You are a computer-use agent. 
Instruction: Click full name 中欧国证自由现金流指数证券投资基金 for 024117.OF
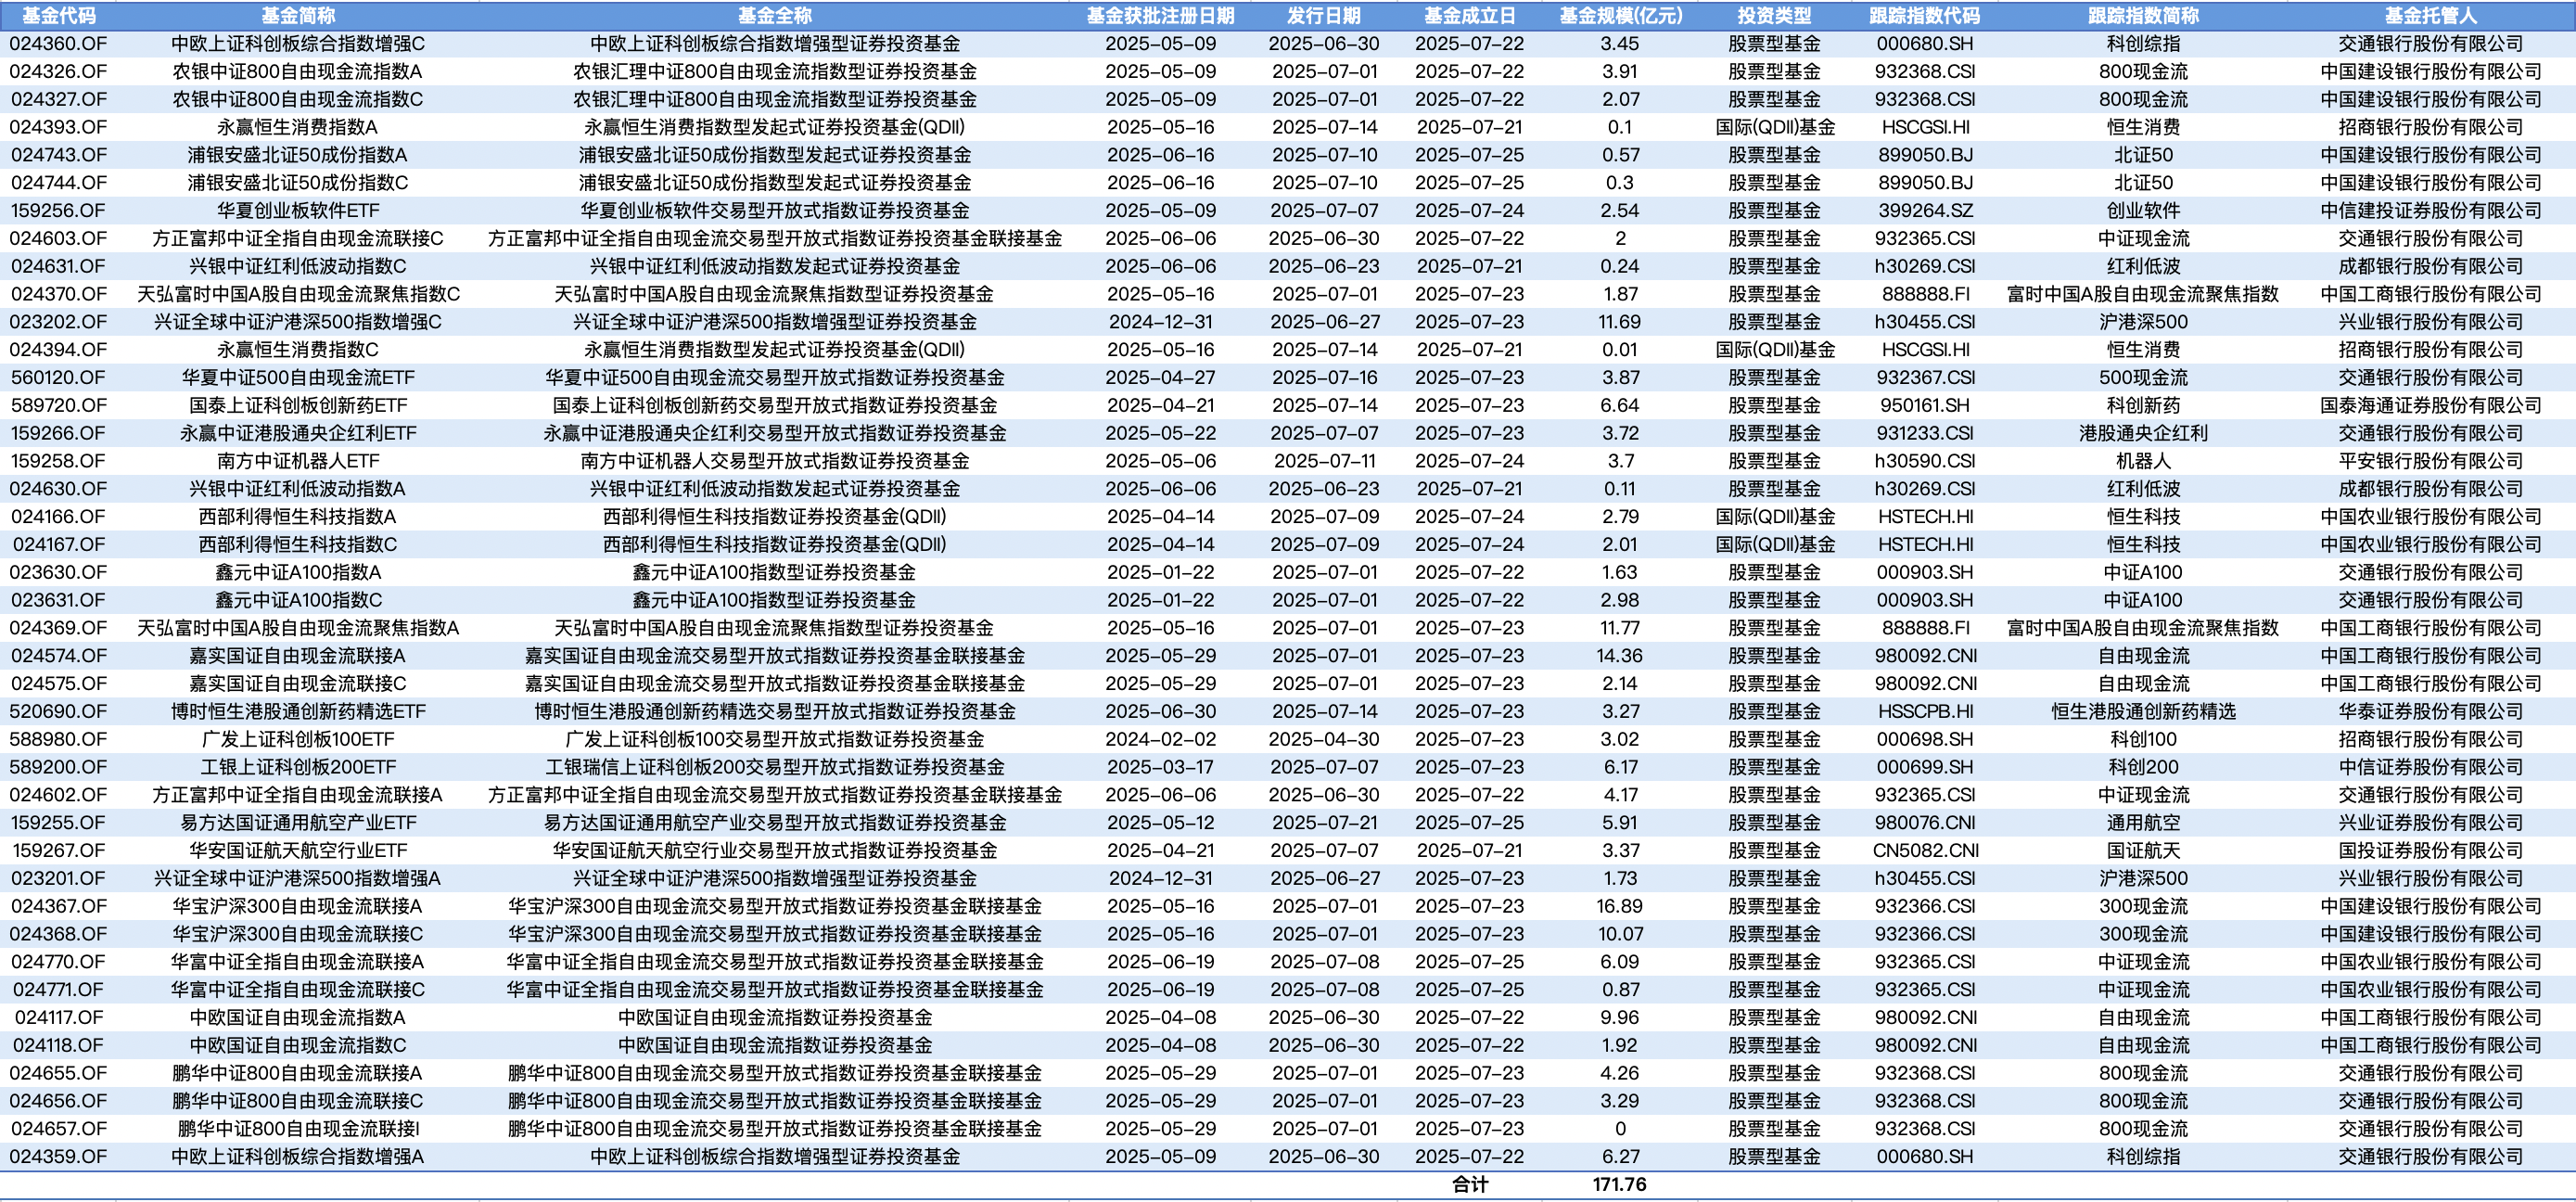(775, 1017)
